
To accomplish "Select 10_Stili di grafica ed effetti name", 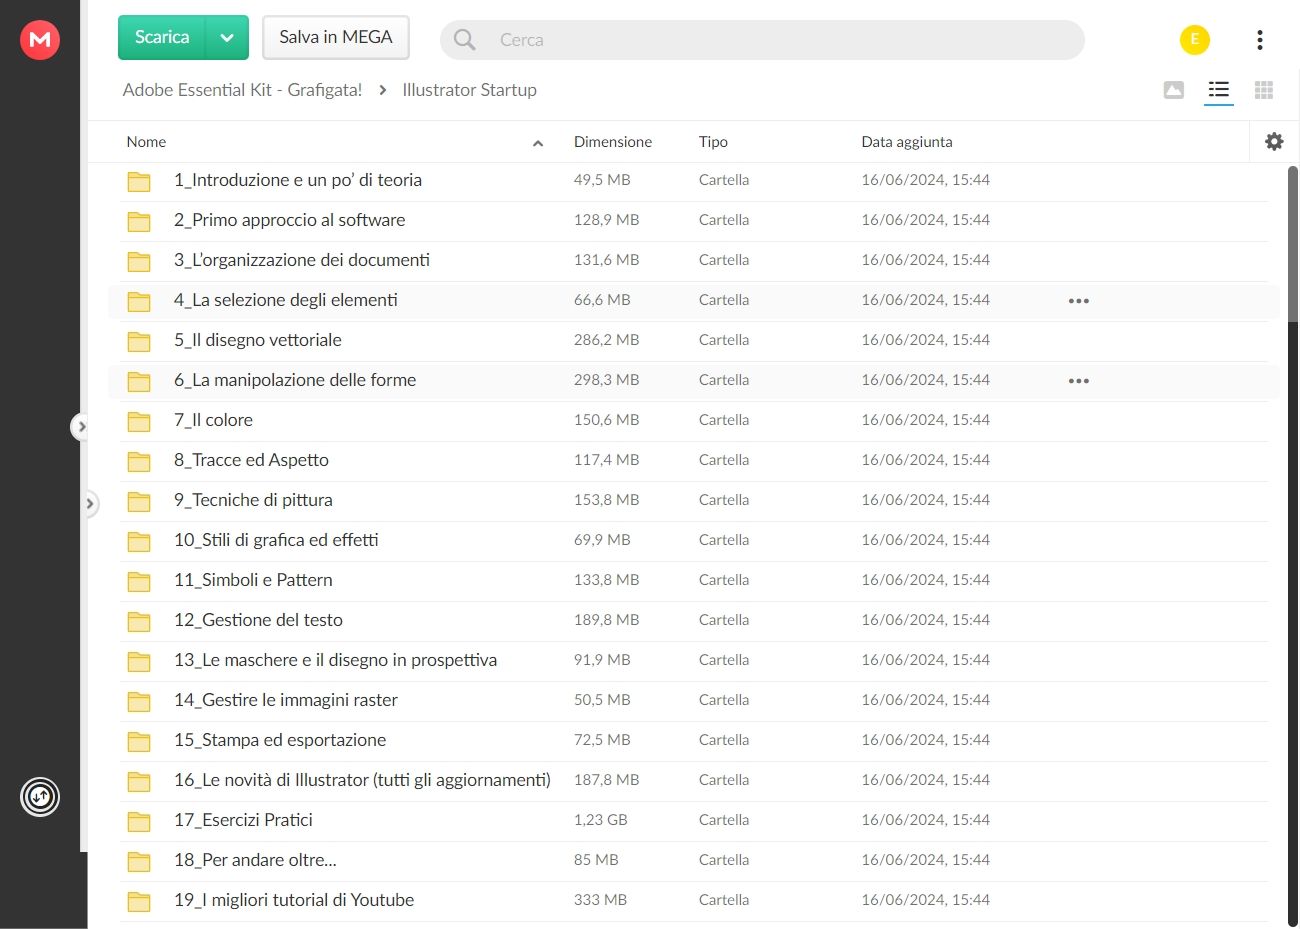I will tap(276, 540).
